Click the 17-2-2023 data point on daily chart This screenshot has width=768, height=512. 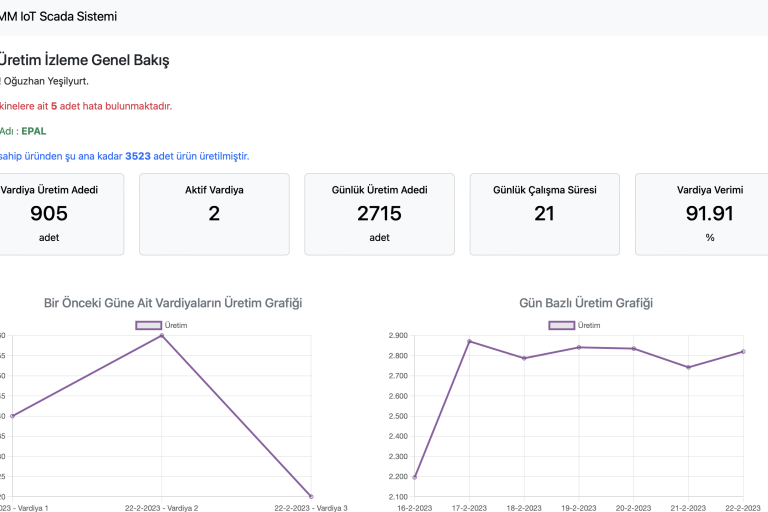click(x=469, y=341)
